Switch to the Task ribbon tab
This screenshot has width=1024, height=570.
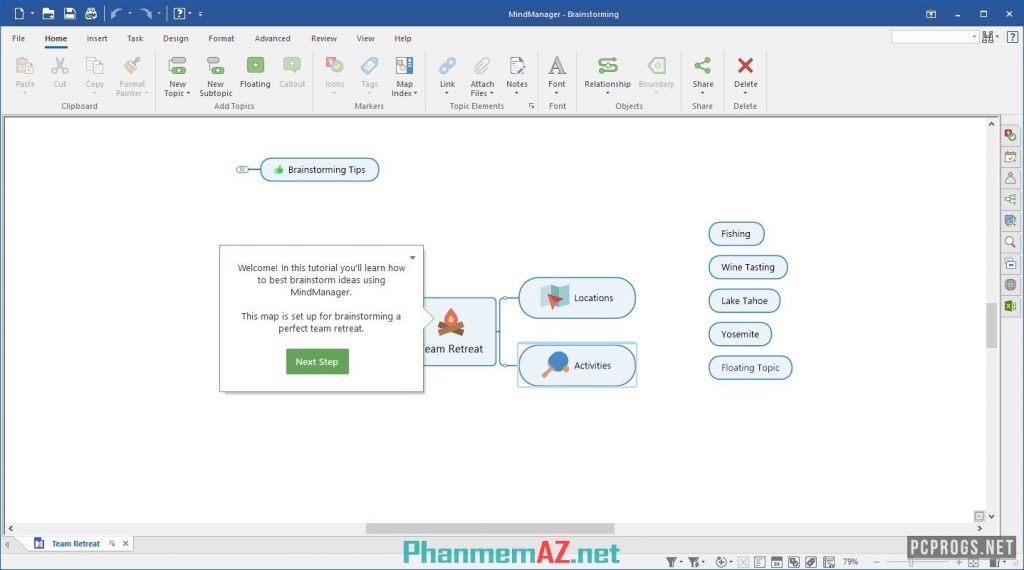[x=135, y=39]
